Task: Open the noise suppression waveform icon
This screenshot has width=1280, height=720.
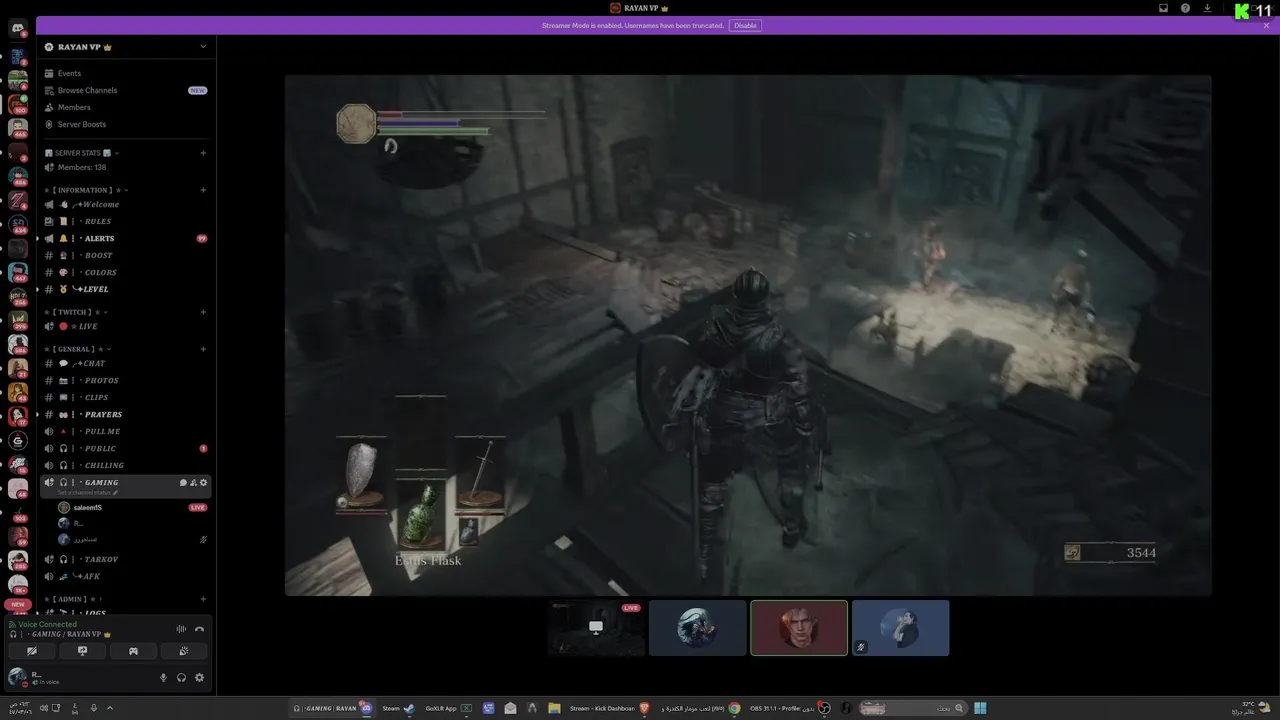Action: [x=181, y=629]
